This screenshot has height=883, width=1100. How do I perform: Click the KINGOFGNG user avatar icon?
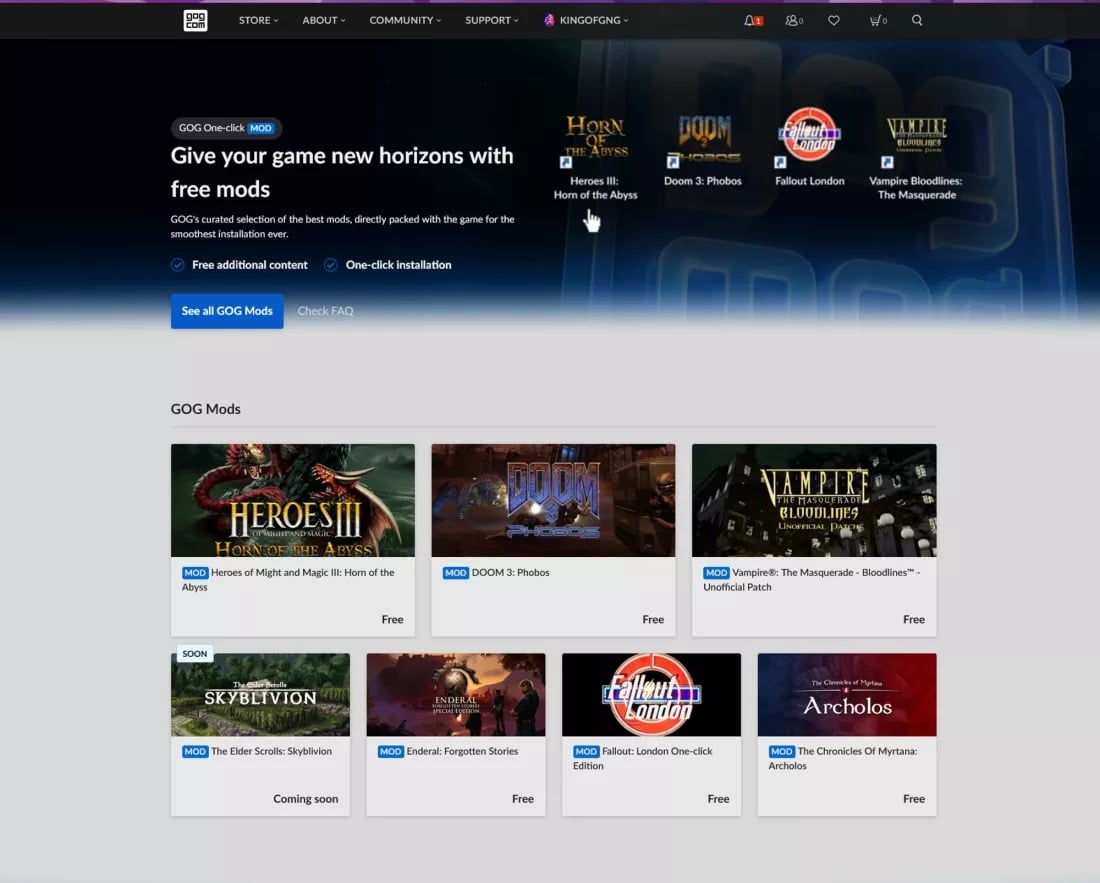pyautogui.click(x=549, y=20)
